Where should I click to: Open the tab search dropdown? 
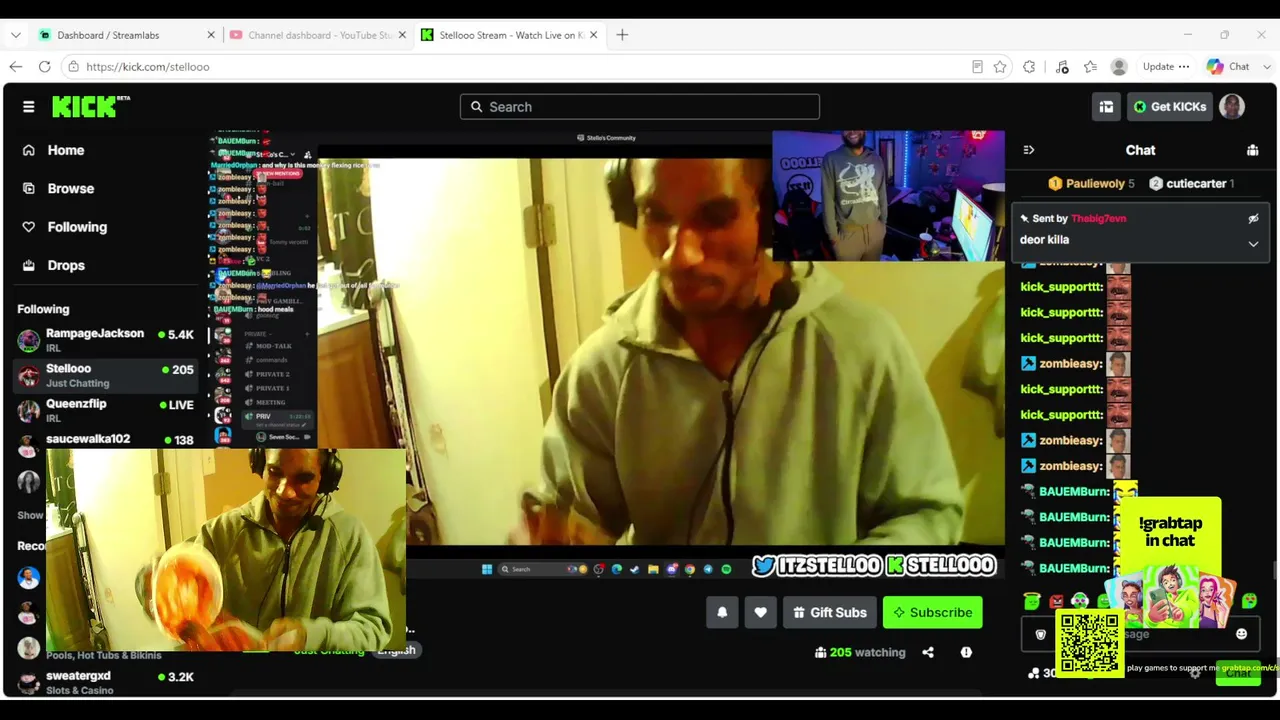click(16, 35)
